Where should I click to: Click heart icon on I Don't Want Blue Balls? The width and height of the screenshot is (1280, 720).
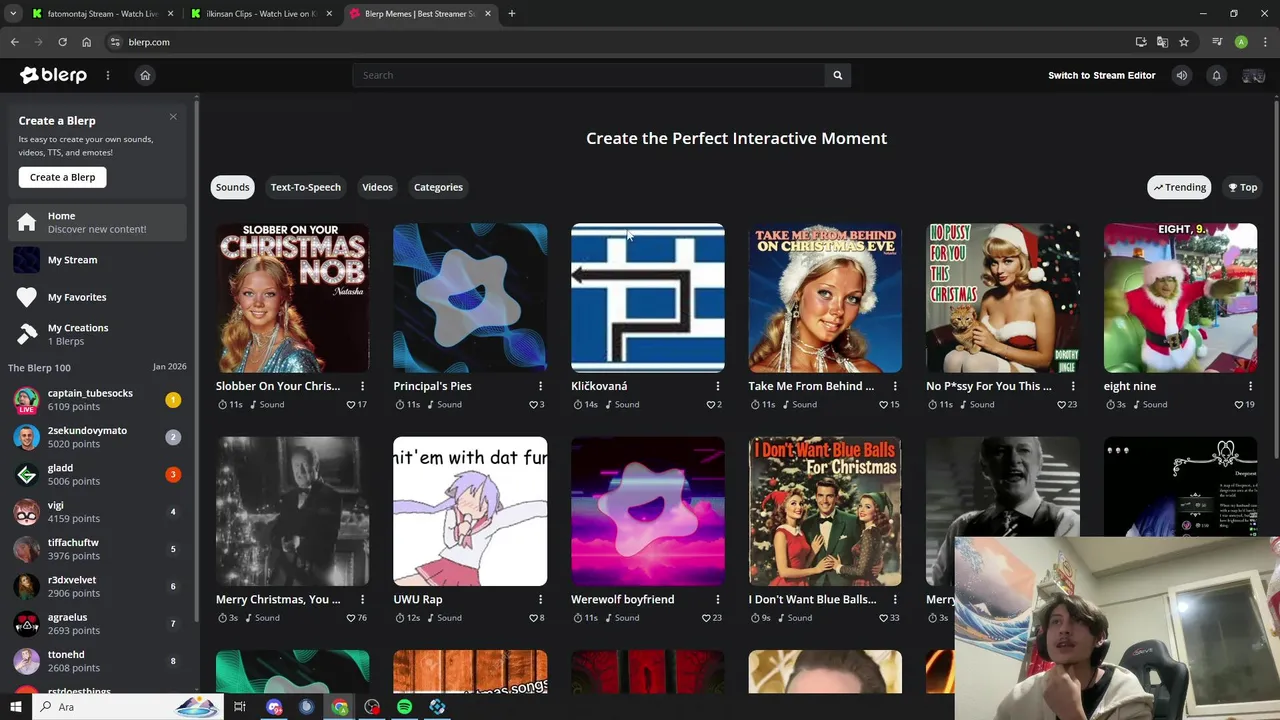click(884, 618)
